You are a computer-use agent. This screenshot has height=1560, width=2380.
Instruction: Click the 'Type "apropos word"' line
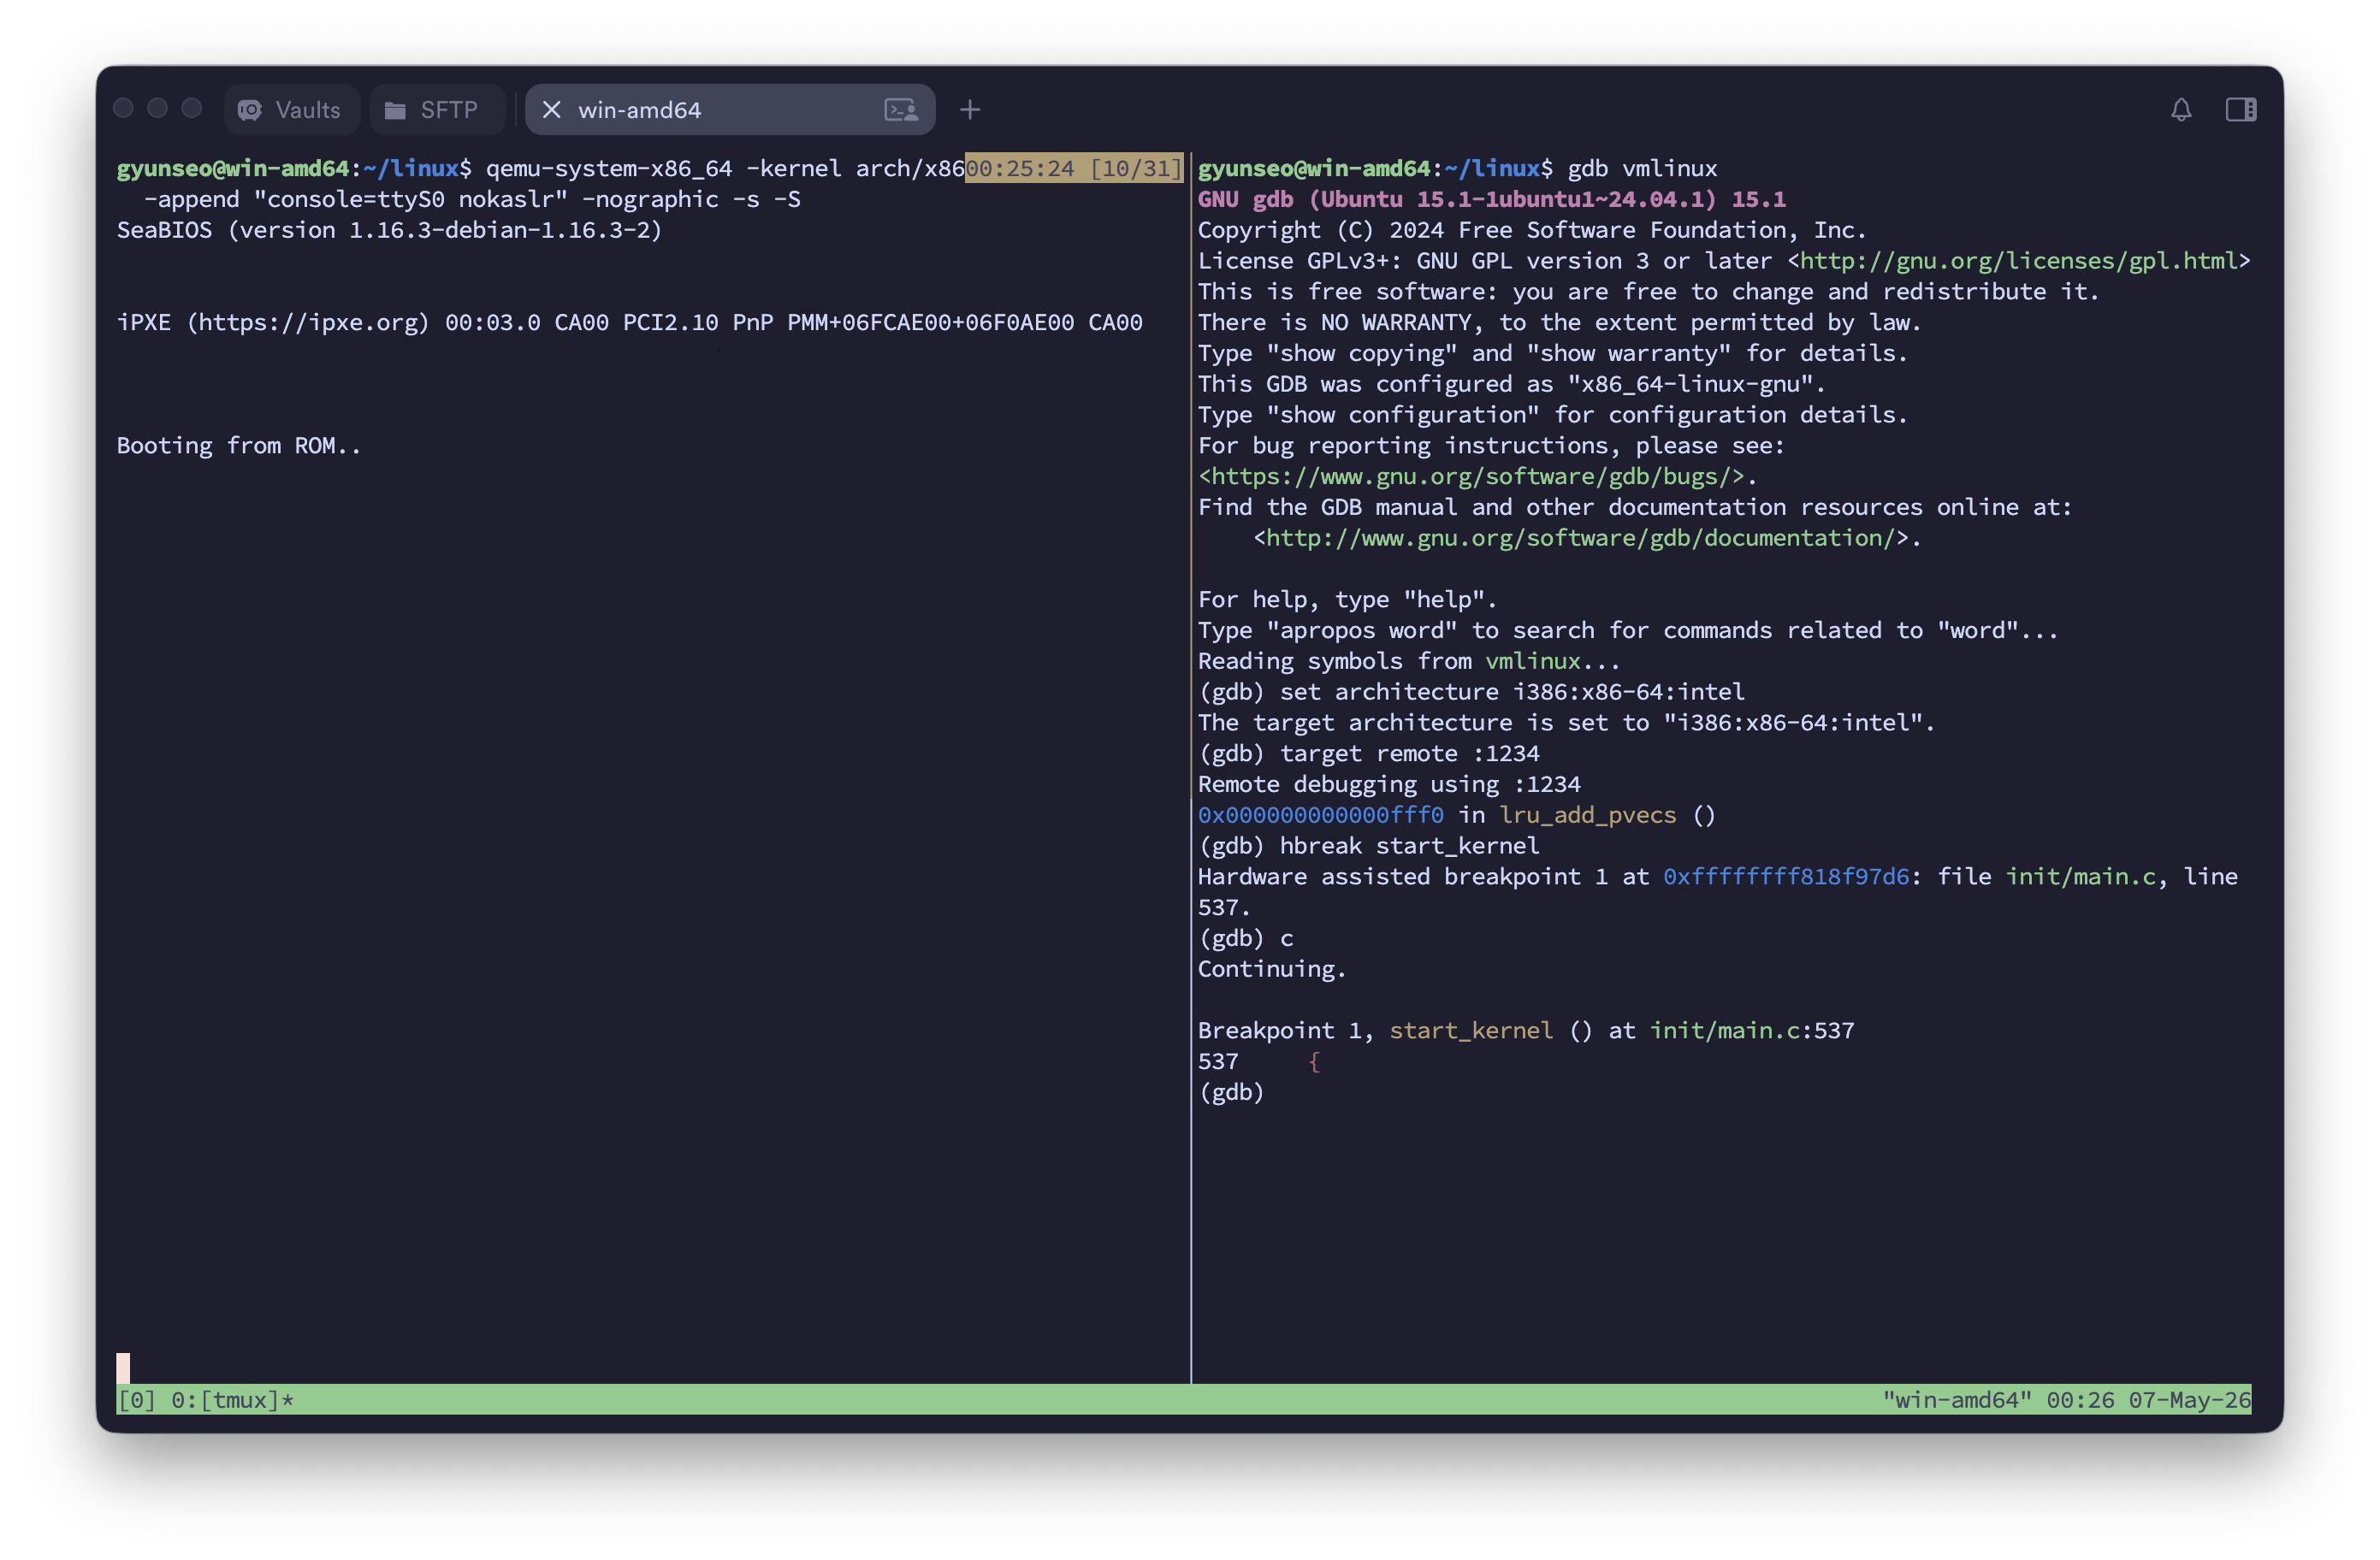1628,631
